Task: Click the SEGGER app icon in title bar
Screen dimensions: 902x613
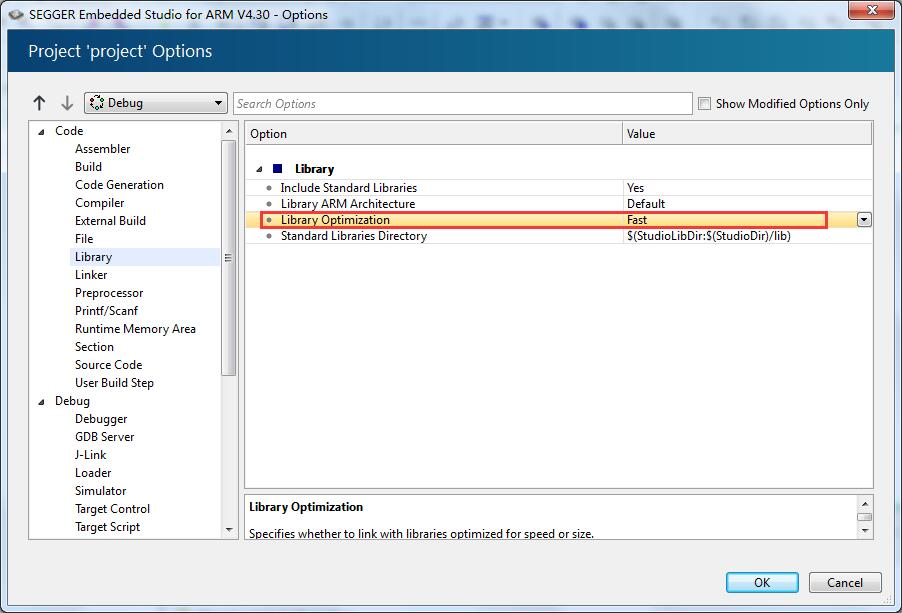Action: tap(16, 14)
